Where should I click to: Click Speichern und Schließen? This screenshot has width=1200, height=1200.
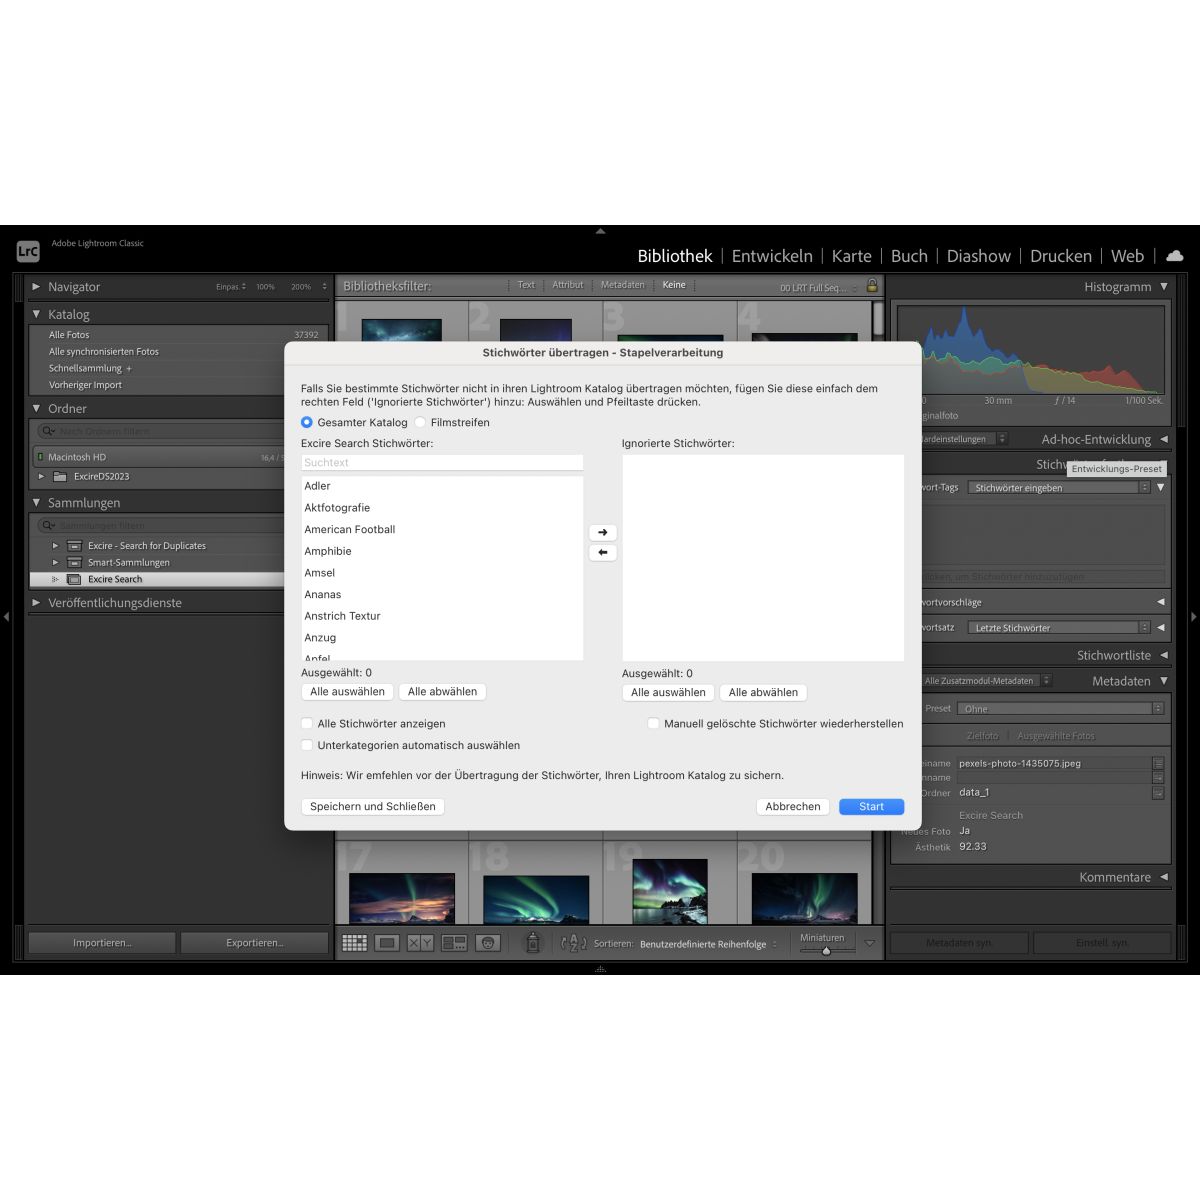(373, 807)
